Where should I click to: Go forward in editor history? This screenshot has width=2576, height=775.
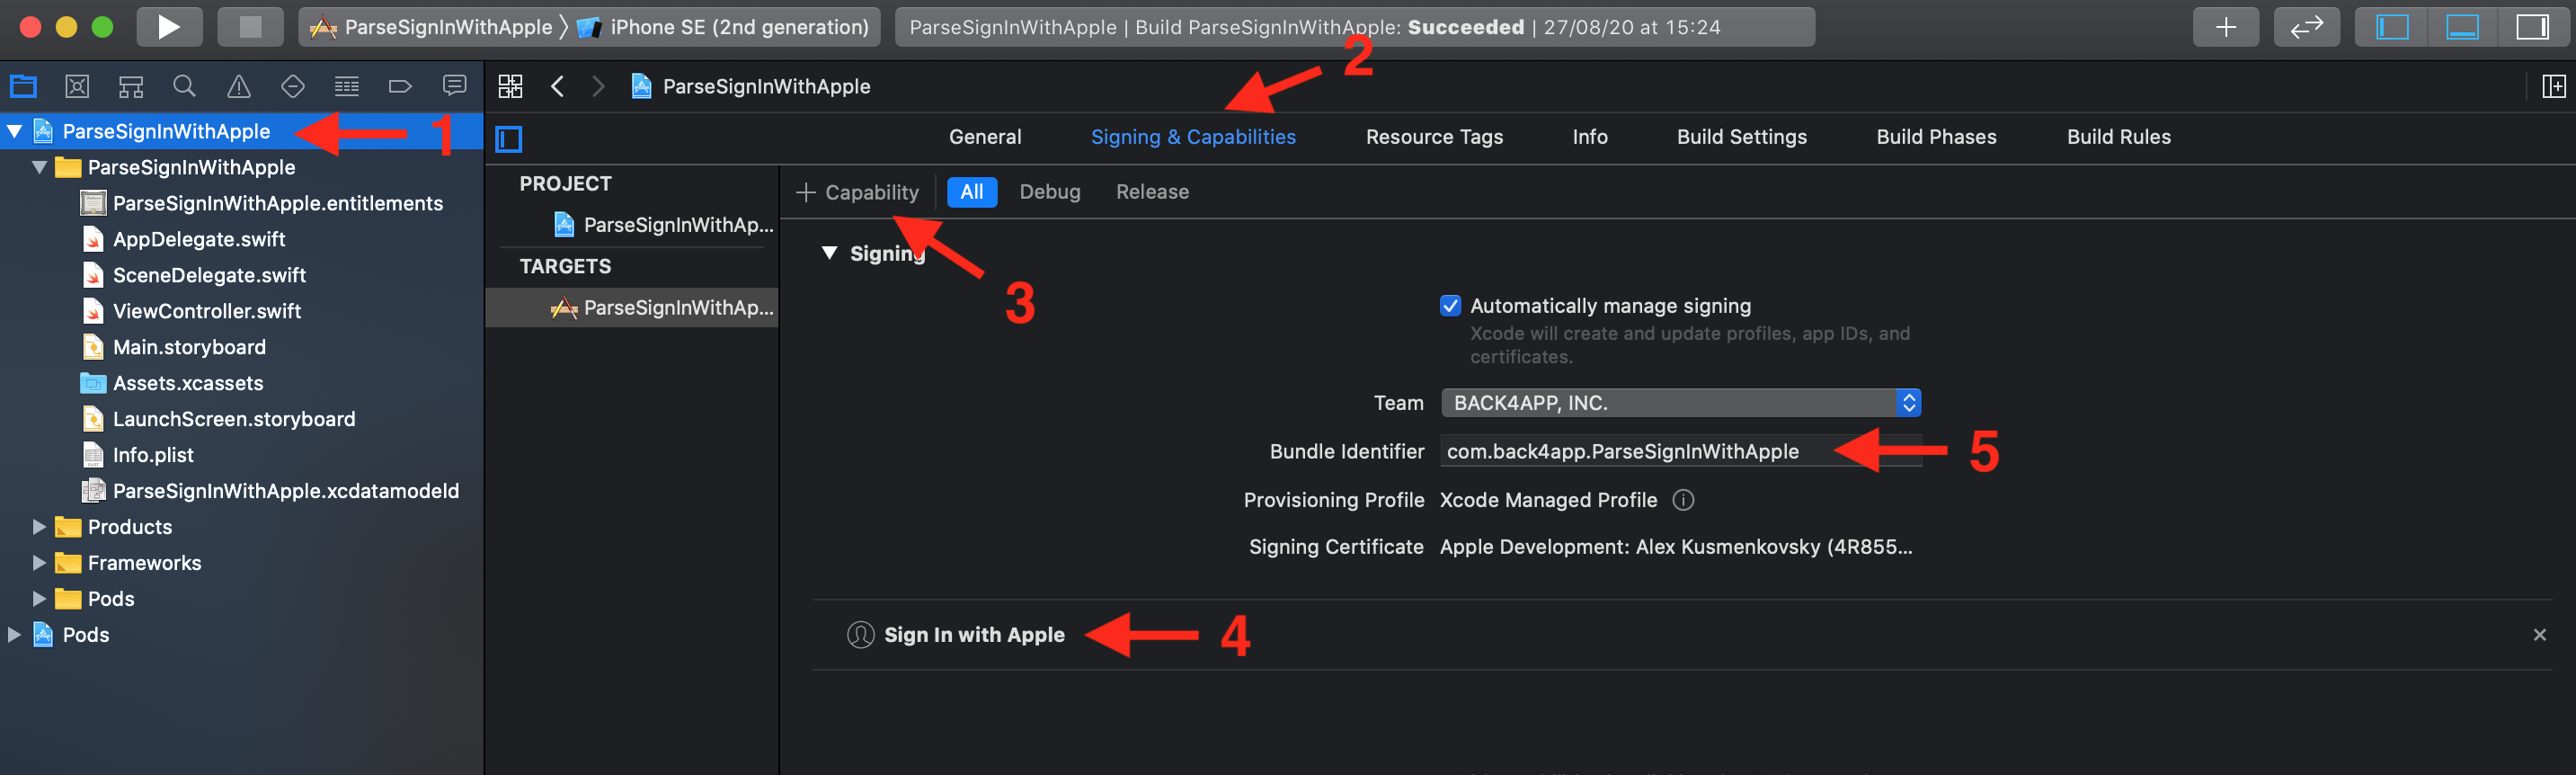598,86
